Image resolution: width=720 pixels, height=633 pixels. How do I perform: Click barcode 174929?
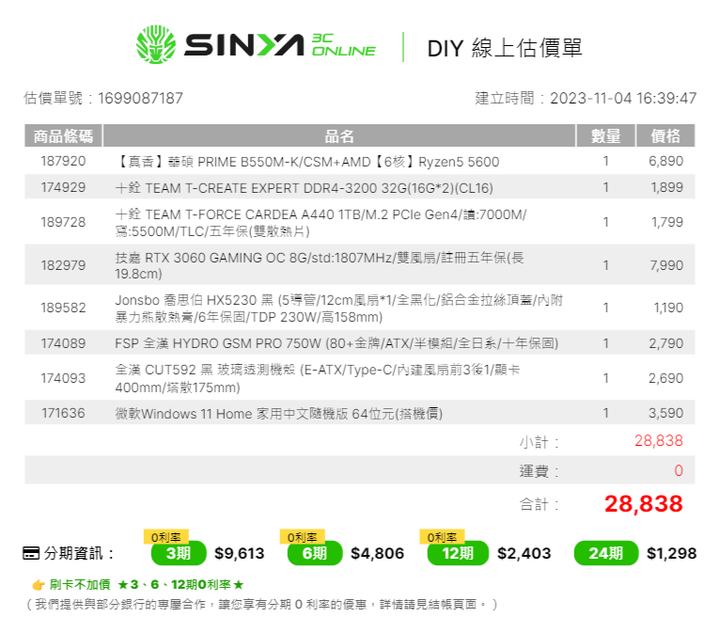(63, 187)
